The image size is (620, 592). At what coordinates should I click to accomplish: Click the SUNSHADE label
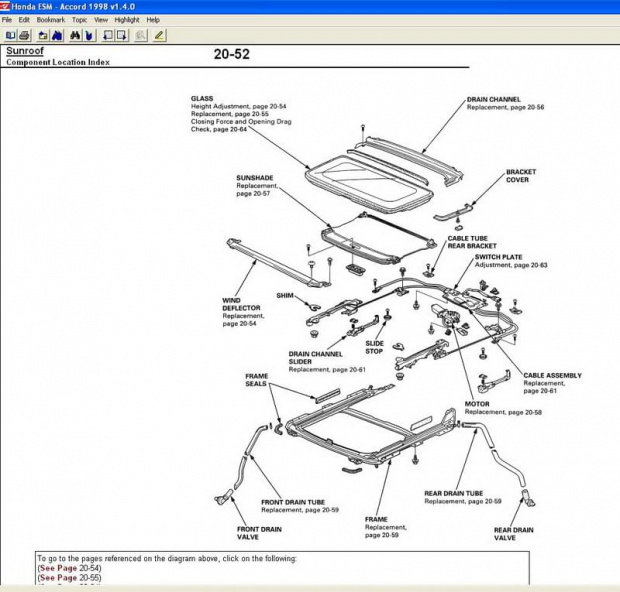tap(255, 178)
